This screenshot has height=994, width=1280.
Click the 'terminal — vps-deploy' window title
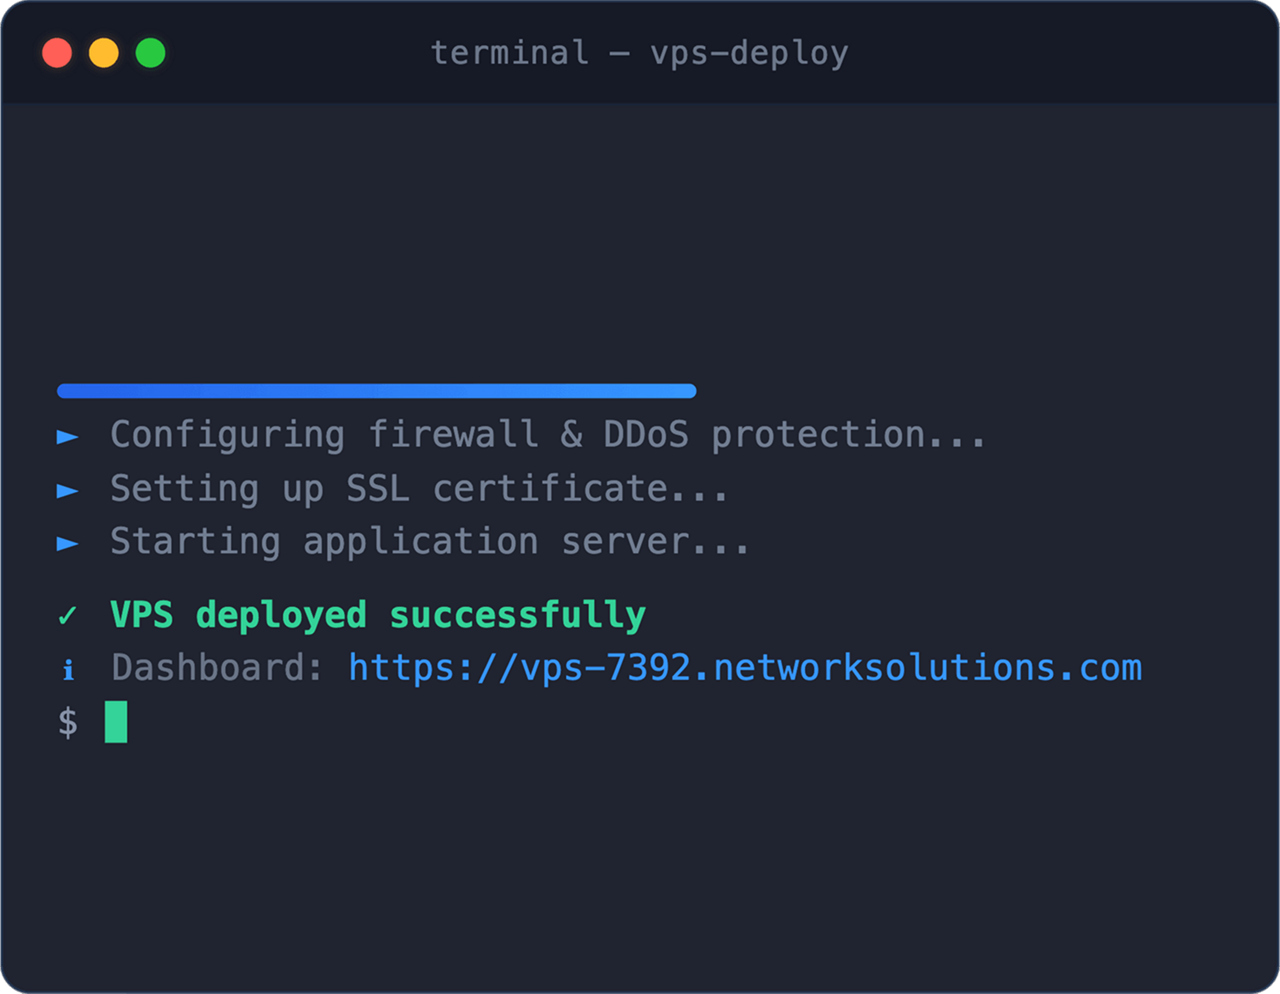point(640,53)
